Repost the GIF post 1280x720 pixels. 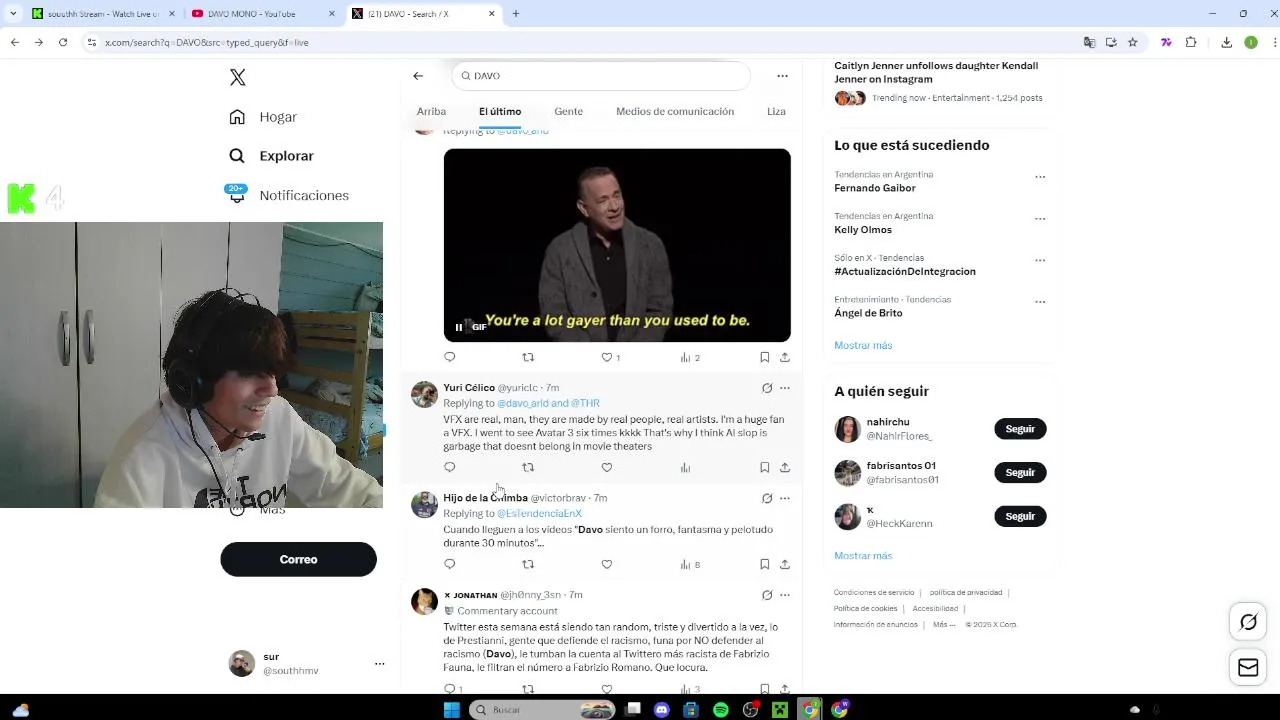point(528,357)
